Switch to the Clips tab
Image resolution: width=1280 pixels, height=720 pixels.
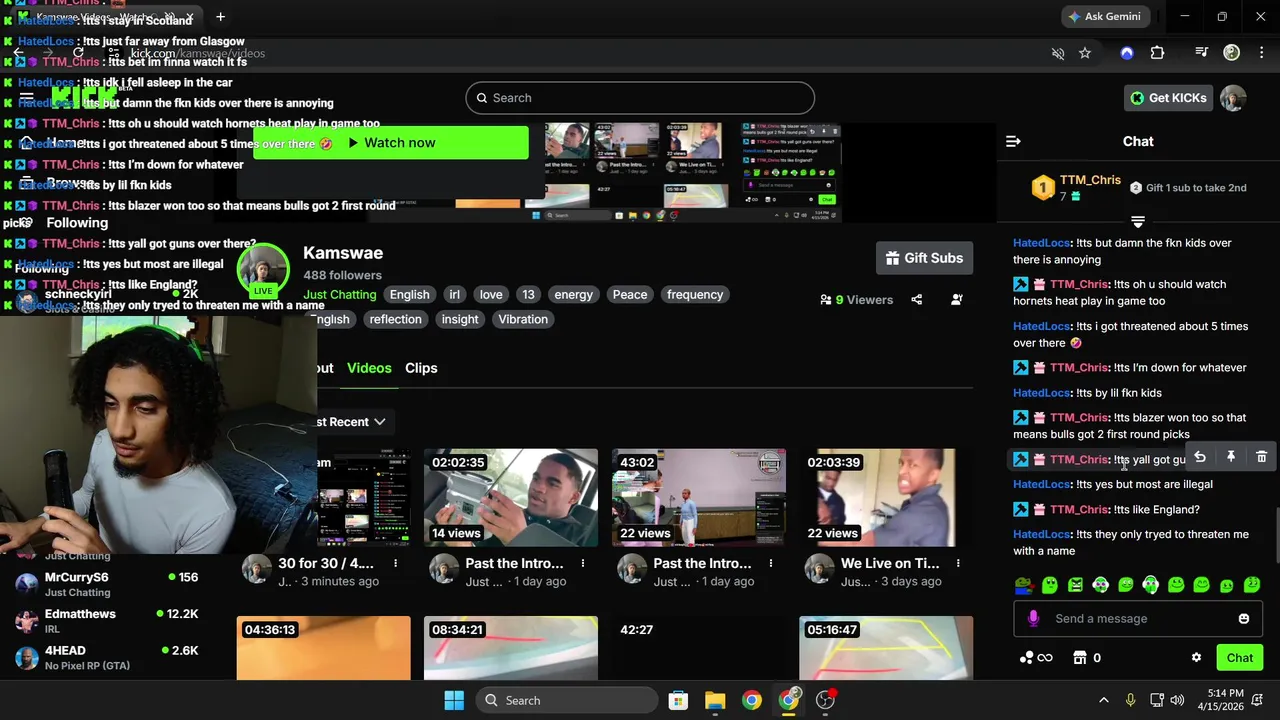pyautogui.click(x=421, y=368)
